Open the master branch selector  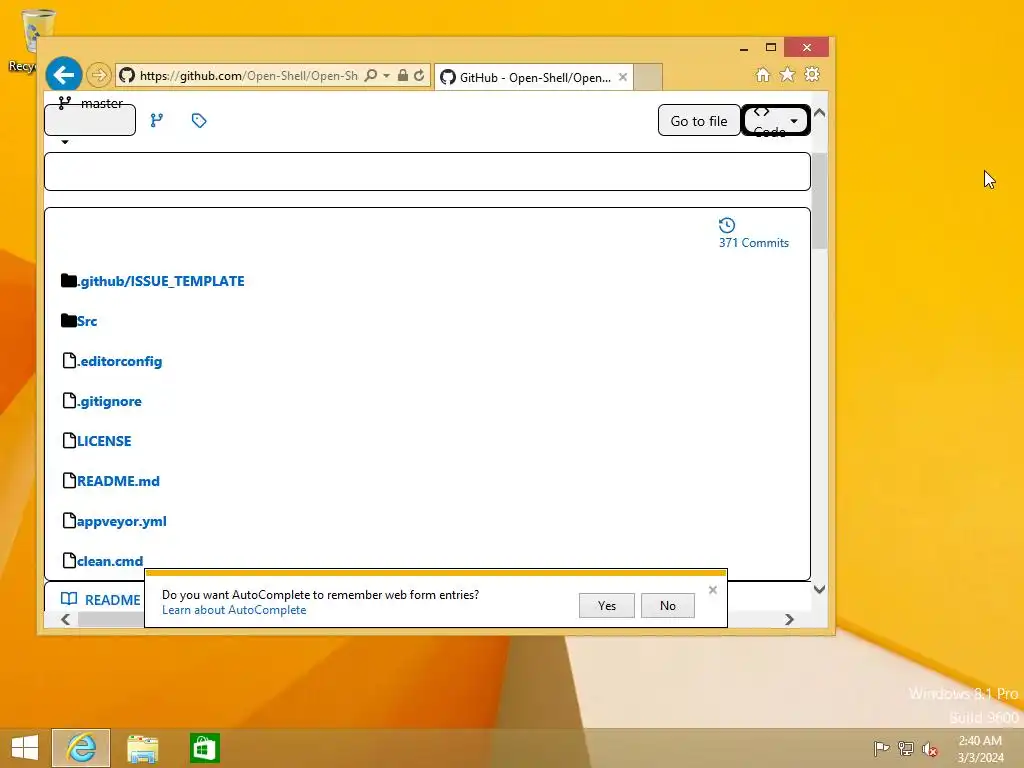pos(90,120)
